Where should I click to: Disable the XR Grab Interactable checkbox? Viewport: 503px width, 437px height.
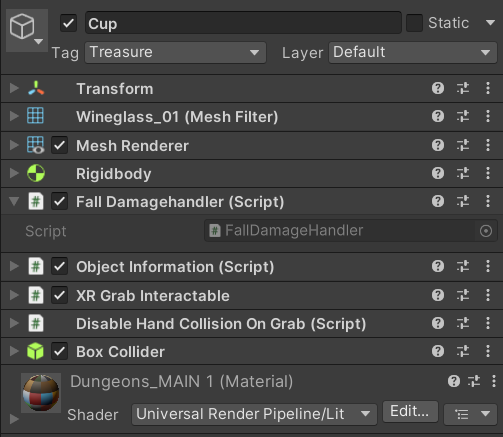(x=59, y=295)
